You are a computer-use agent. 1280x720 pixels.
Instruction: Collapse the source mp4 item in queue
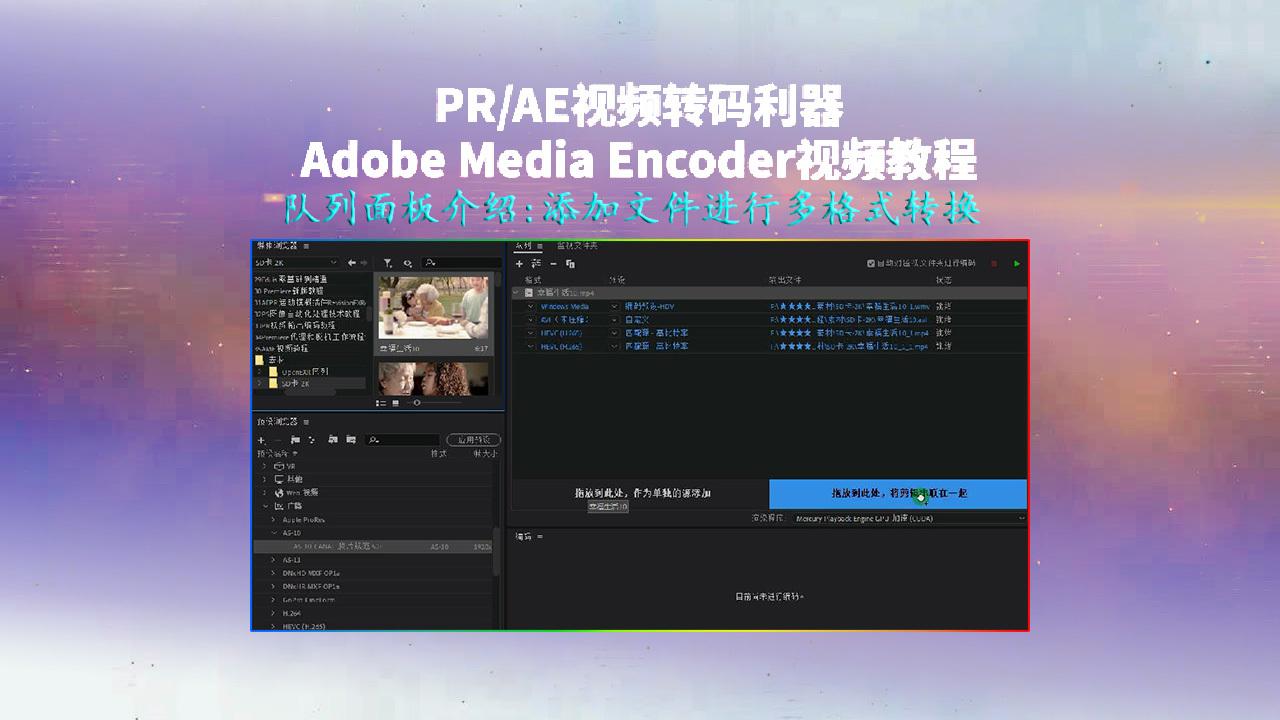click(x=517, y=292)
